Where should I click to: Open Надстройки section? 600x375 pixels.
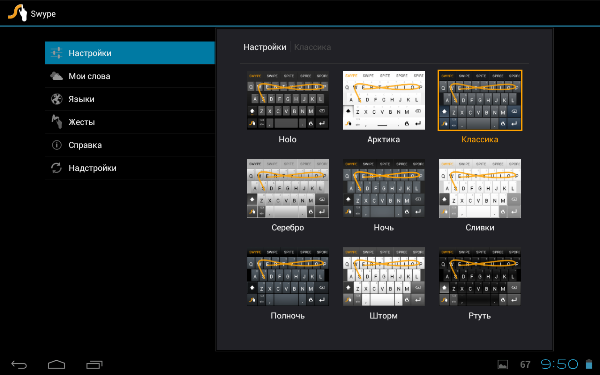coord(130,168)
